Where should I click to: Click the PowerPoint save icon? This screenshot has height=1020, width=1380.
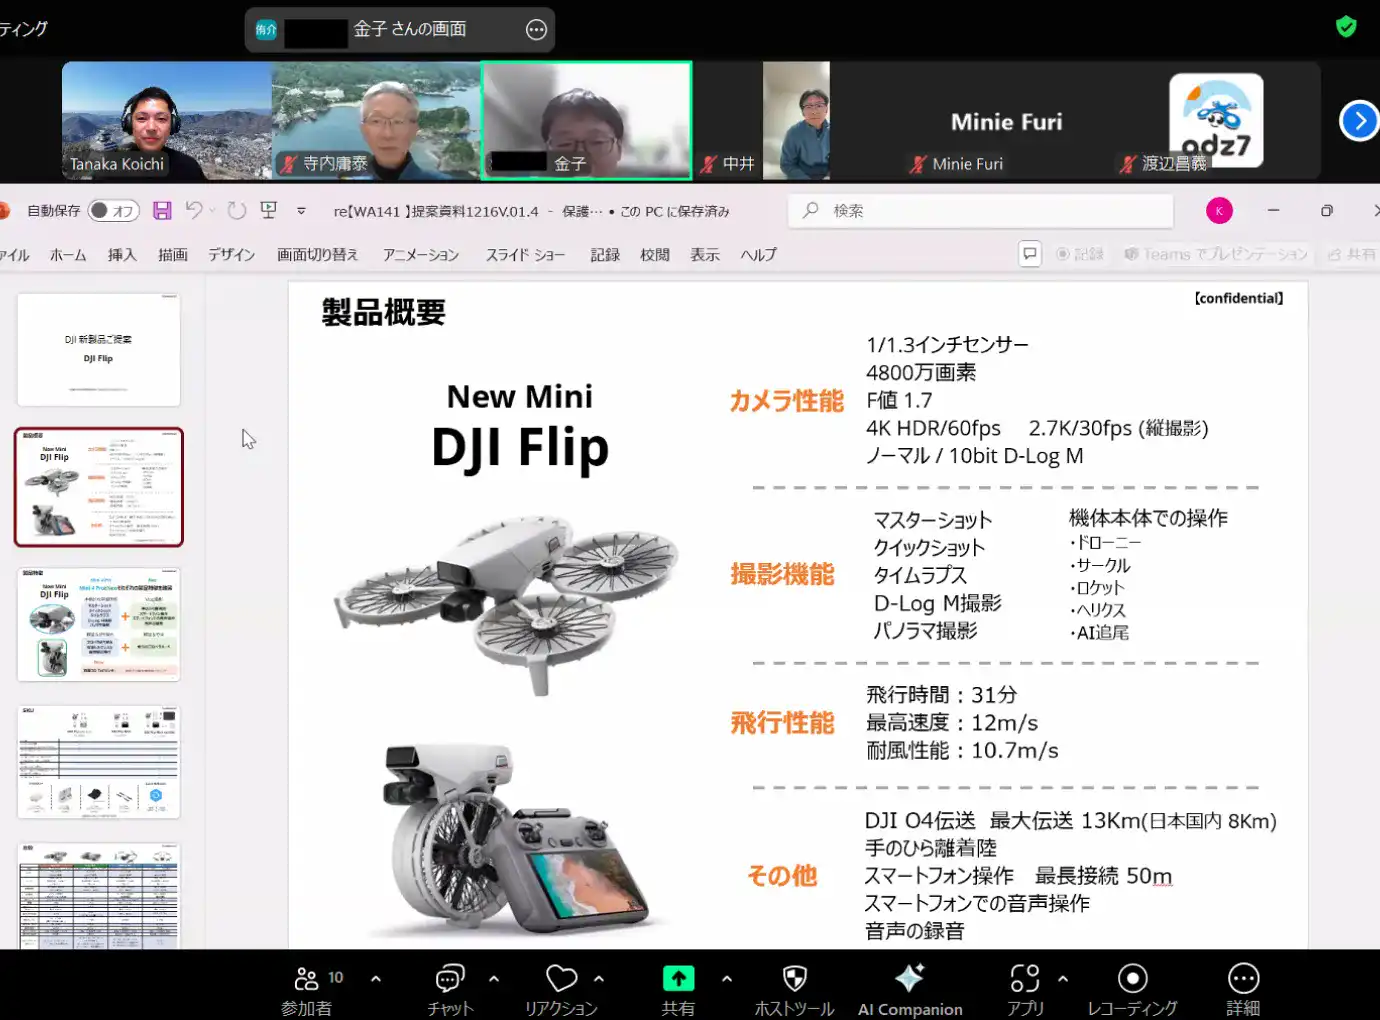[x=162, y=210]
